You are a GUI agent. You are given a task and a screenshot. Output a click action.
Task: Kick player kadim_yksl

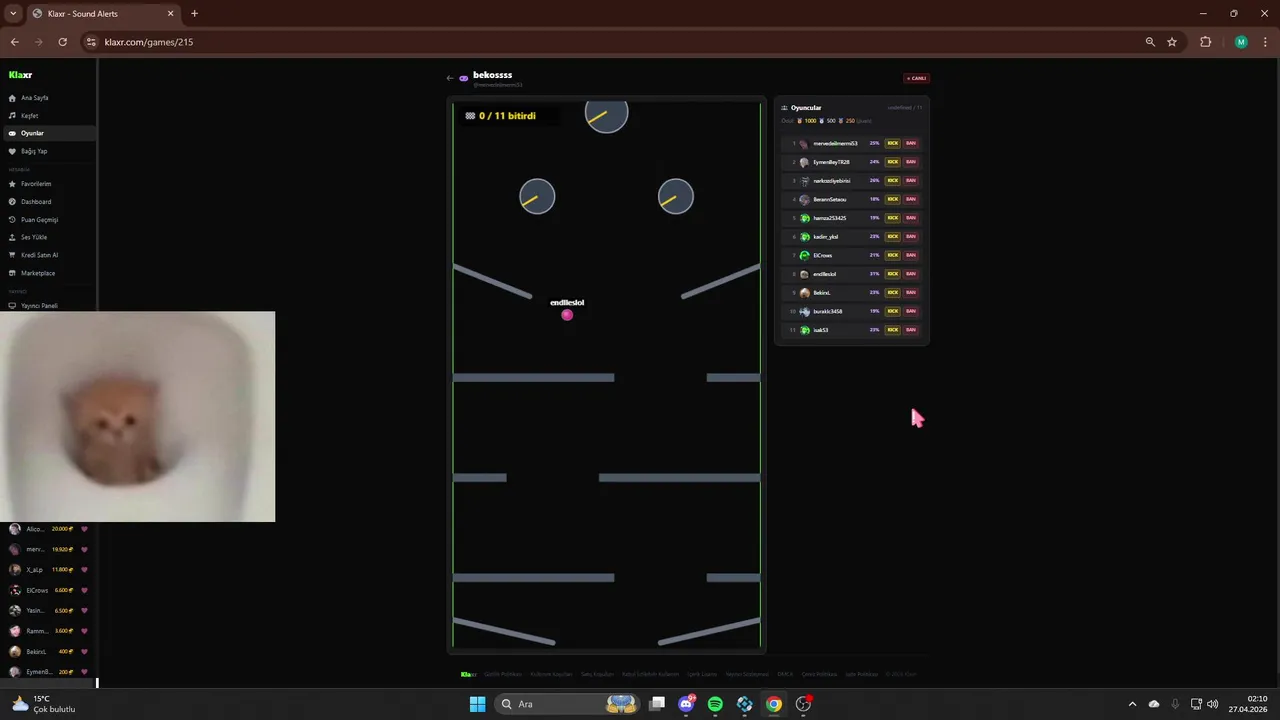(893, 237)
